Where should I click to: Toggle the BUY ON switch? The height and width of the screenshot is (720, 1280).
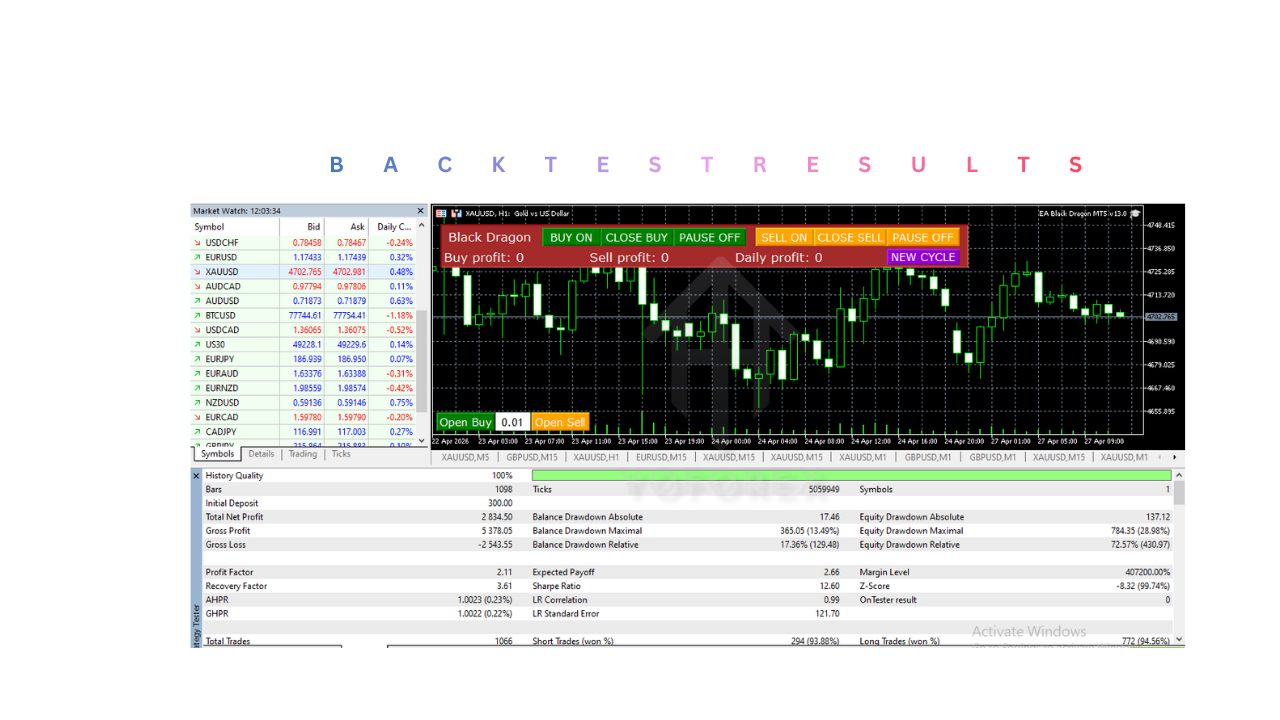click(571, 238)
